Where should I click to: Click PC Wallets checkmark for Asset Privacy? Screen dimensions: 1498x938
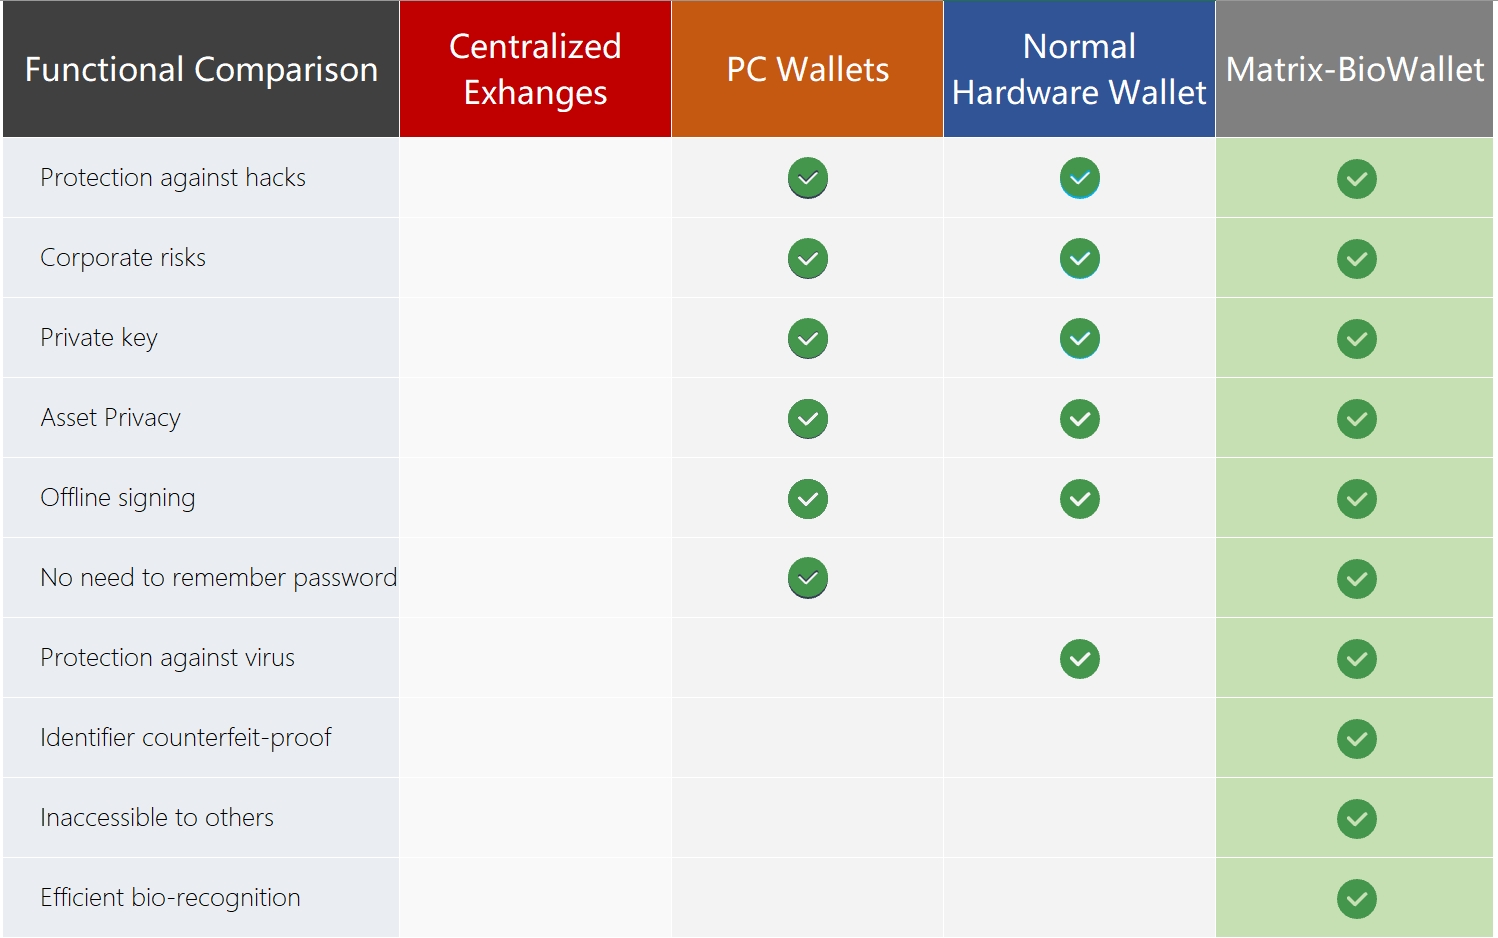tap(808, 418)
